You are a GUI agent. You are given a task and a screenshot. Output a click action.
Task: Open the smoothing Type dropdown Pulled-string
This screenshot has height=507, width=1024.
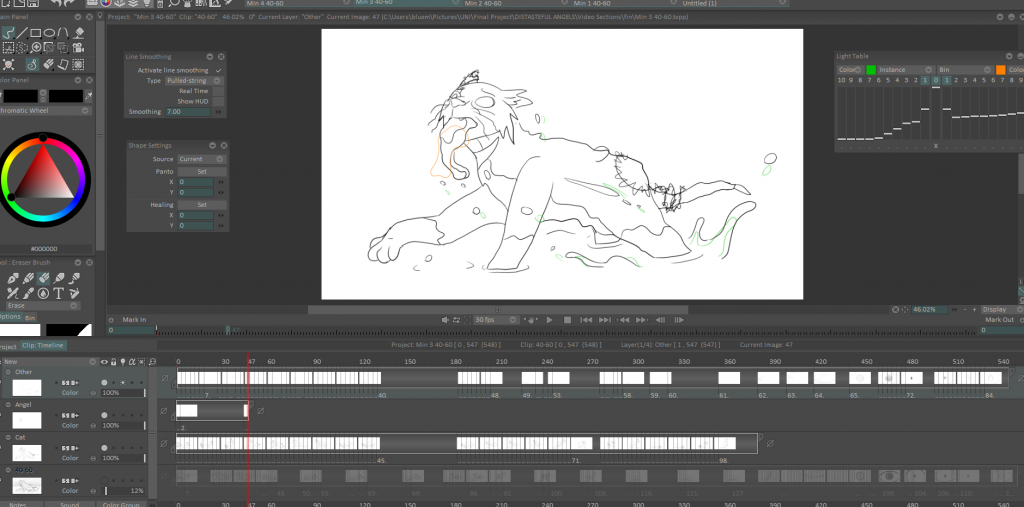(194, 80)
